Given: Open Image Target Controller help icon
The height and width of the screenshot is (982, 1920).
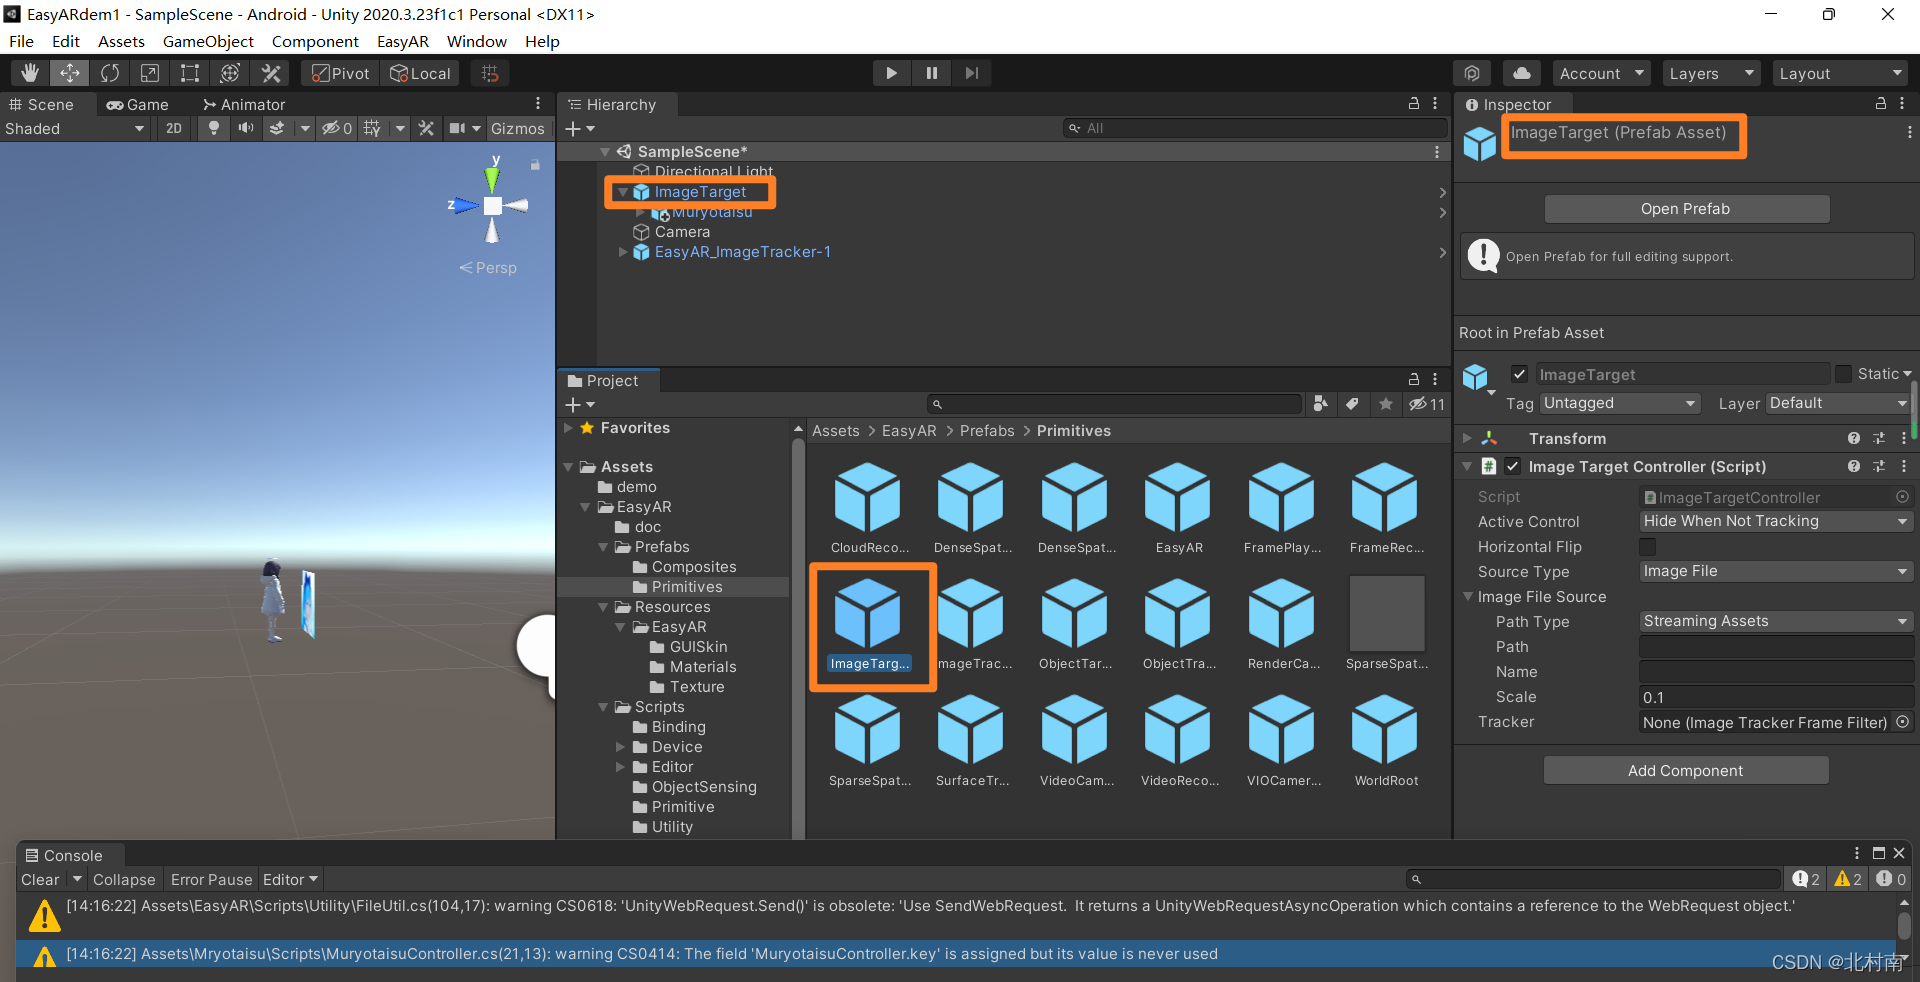Looking at the screenshot, I should point(1853,466).
